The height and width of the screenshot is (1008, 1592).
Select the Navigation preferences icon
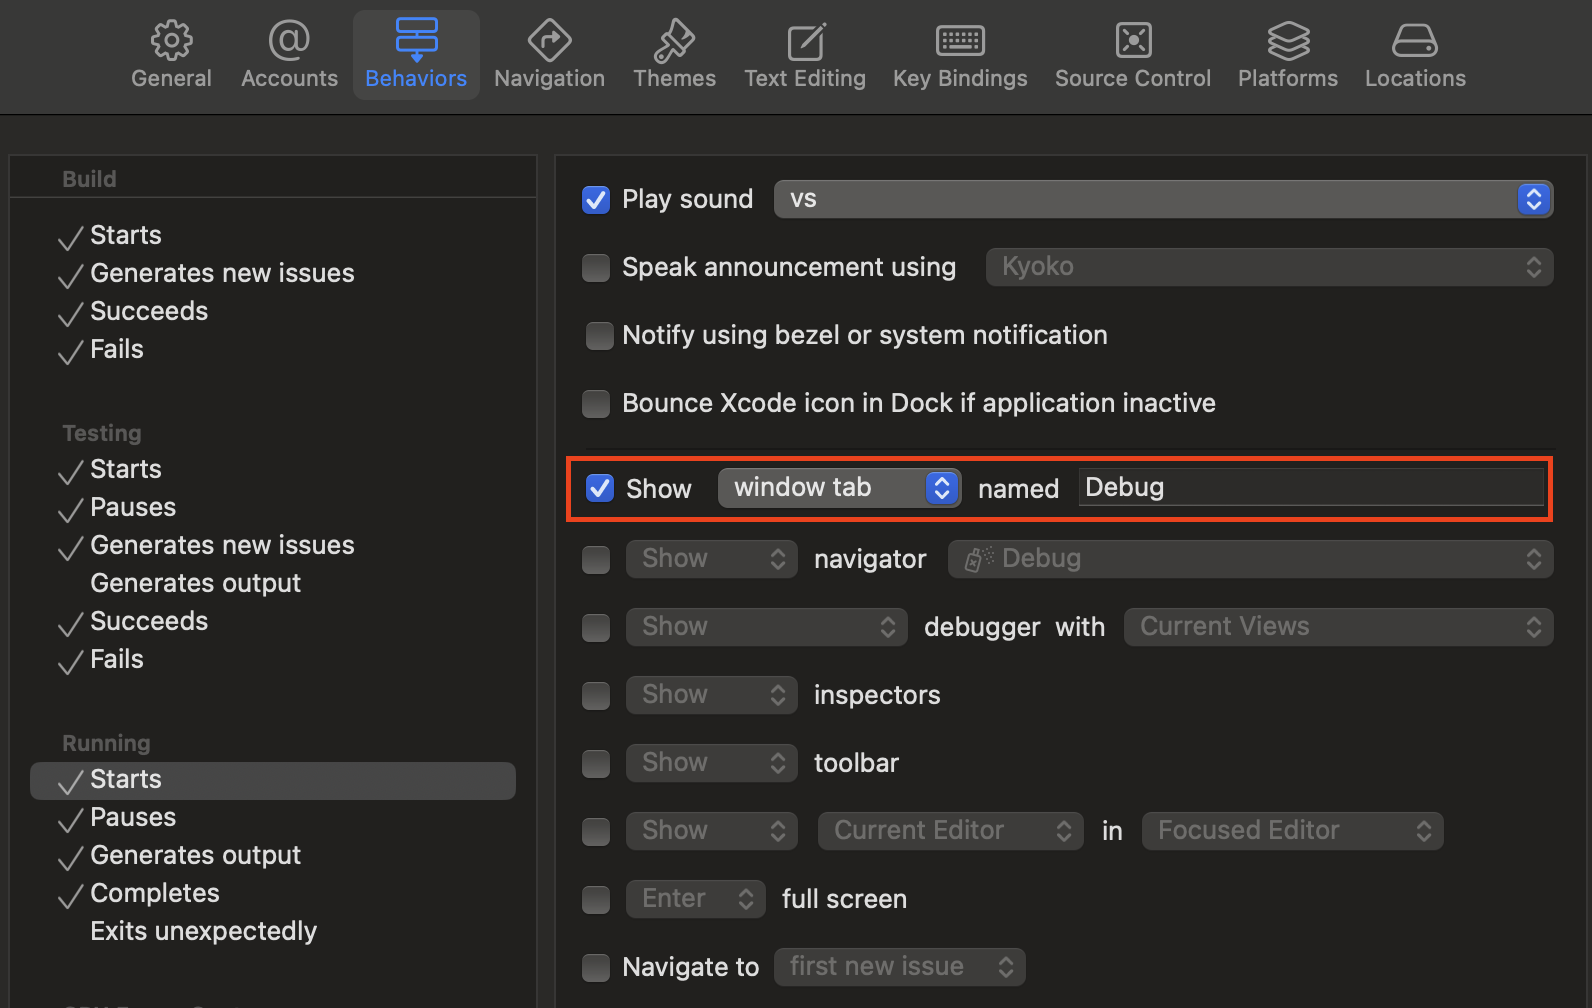click(x=549, y=42)
